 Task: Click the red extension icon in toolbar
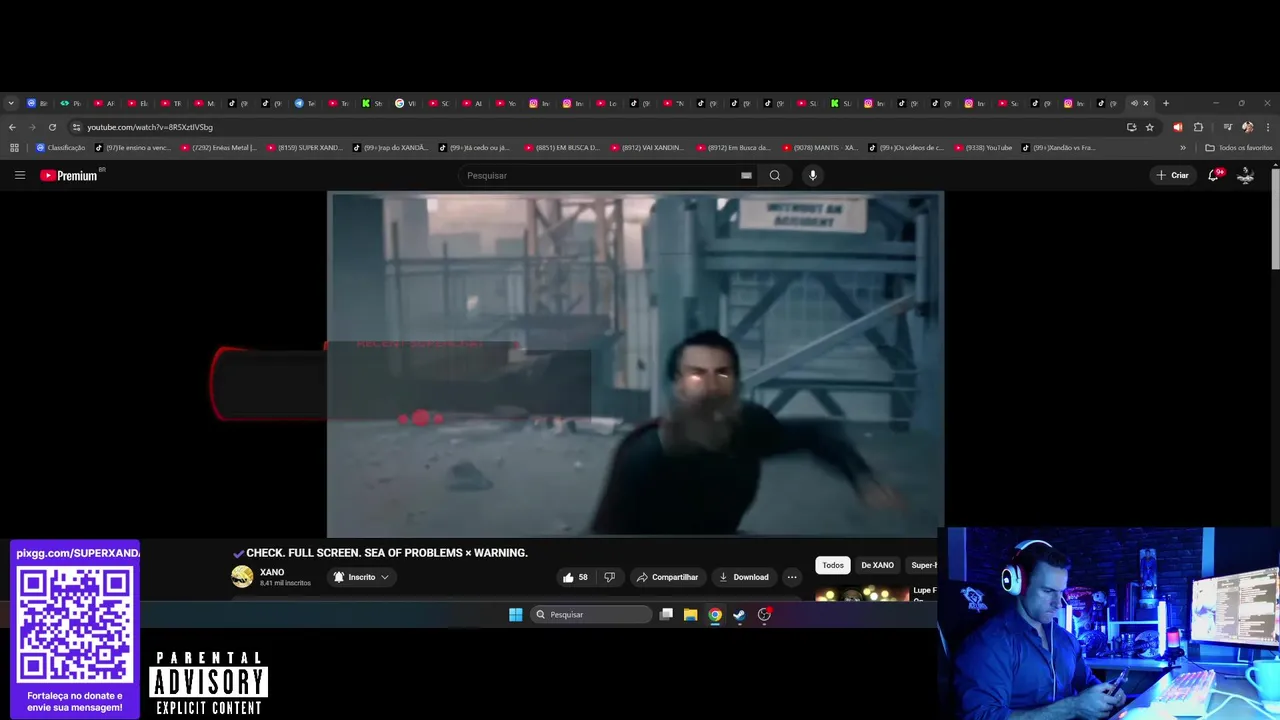pyautogui.click(x=1177, y=127)
